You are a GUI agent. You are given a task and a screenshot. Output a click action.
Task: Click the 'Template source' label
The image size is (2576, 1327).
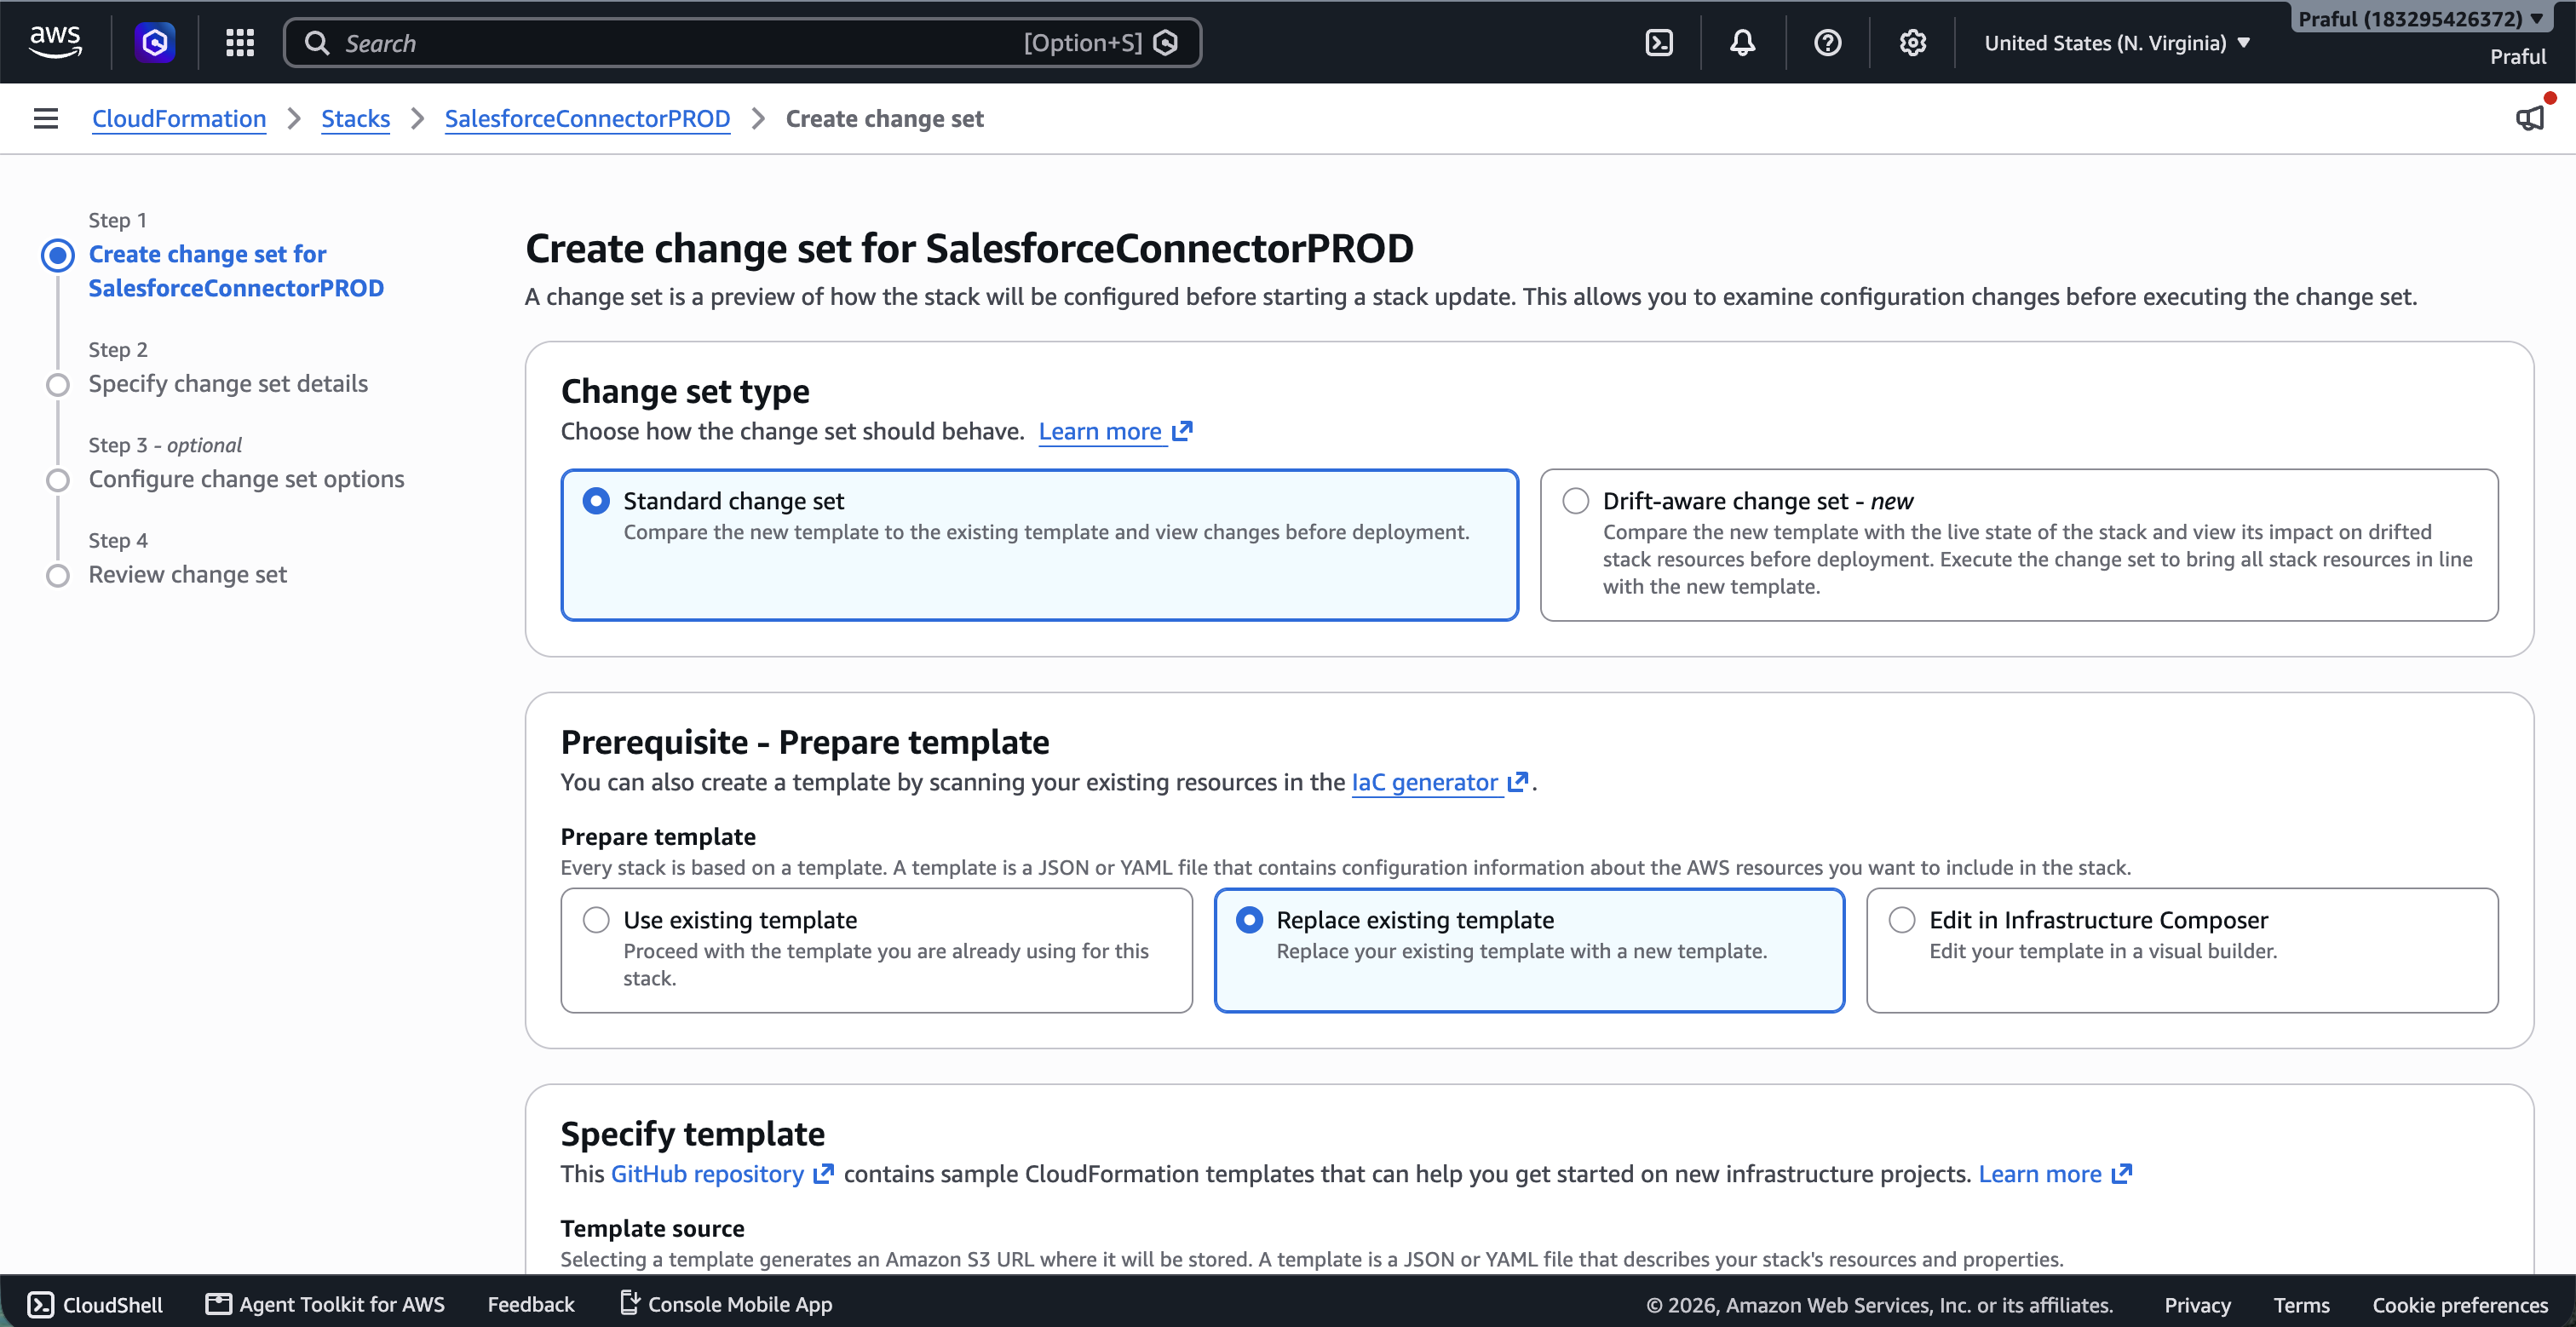[x=652, y=1228]
